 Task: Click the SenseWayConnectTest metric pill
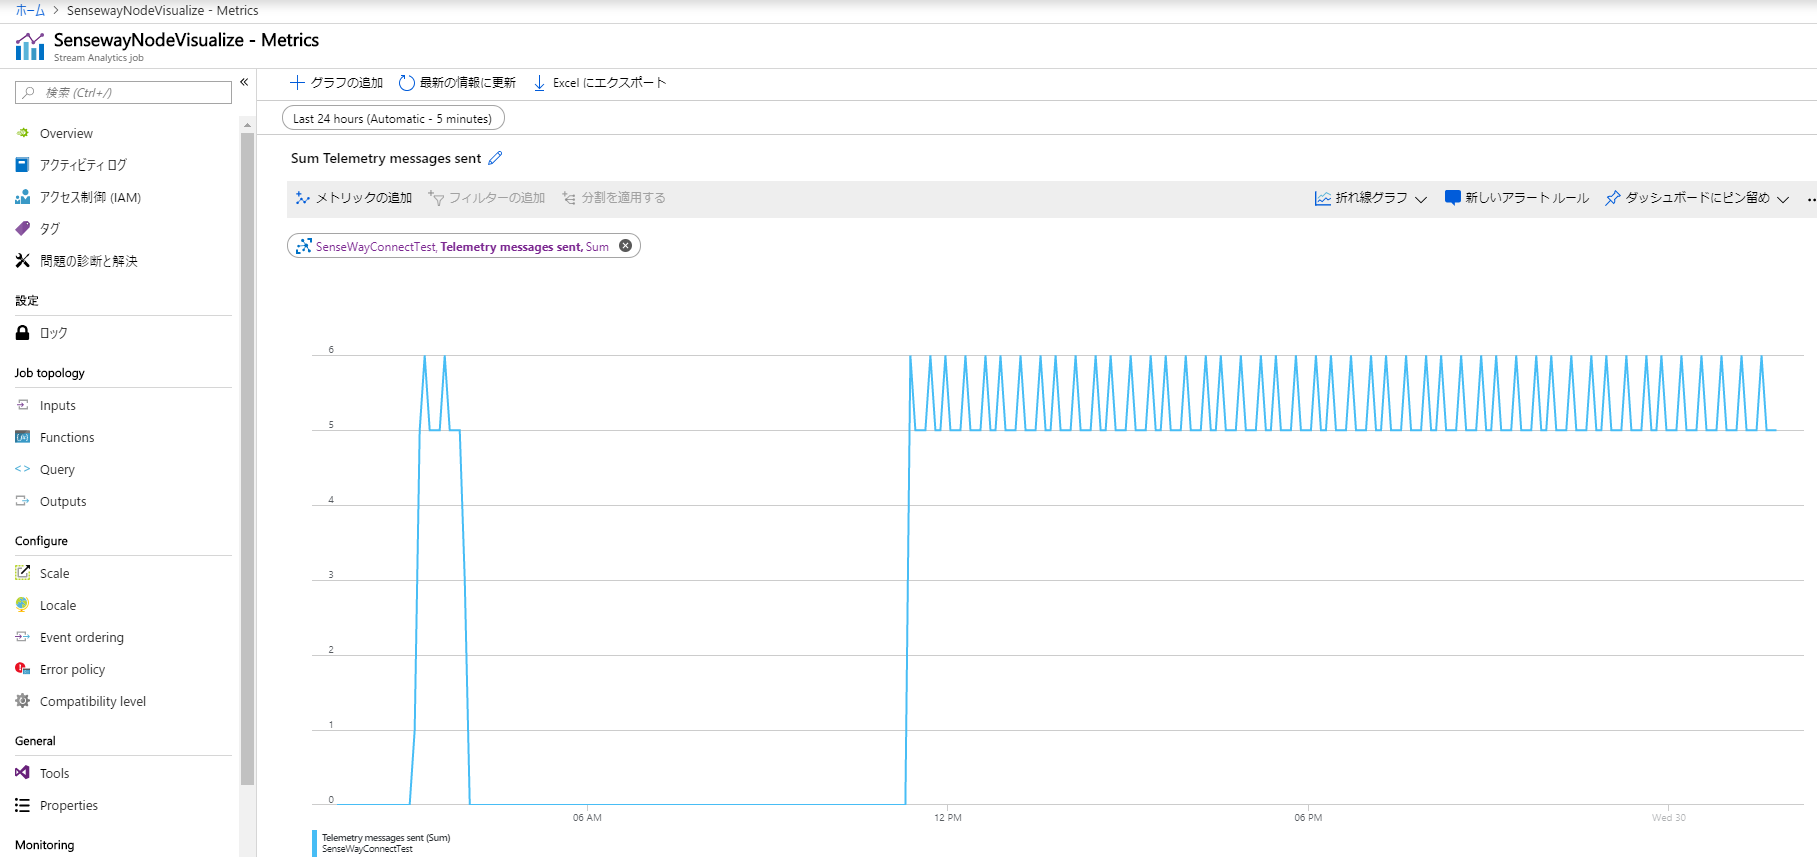tap(463, 246)
